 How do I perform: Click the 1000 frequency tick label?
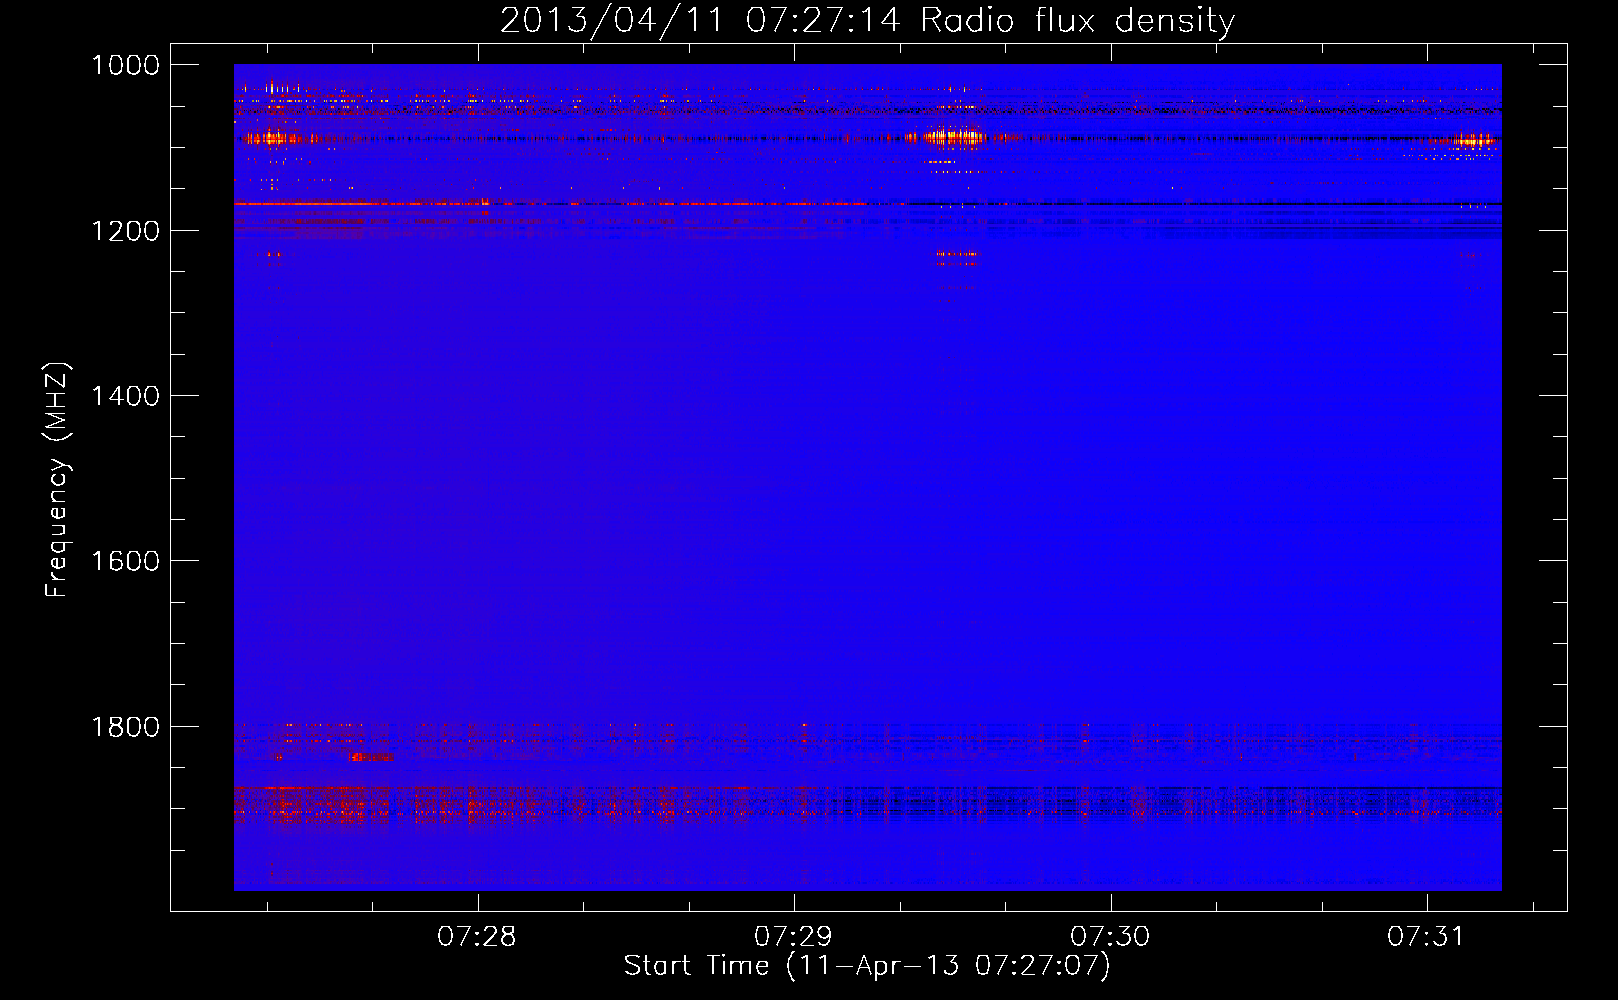pos(126,65)
